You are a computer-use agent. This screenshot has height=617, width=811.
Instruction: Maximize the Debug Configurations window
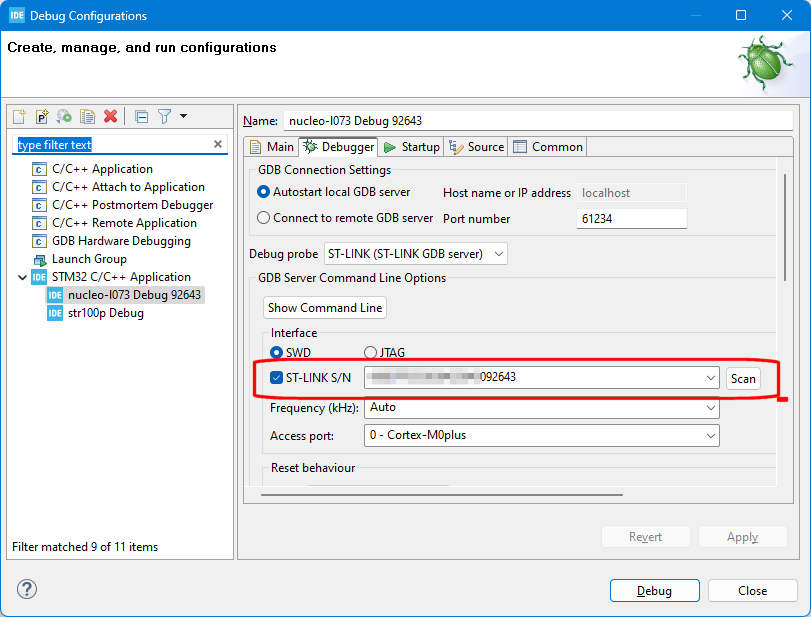pyautogui.click(x=741, y=15)
